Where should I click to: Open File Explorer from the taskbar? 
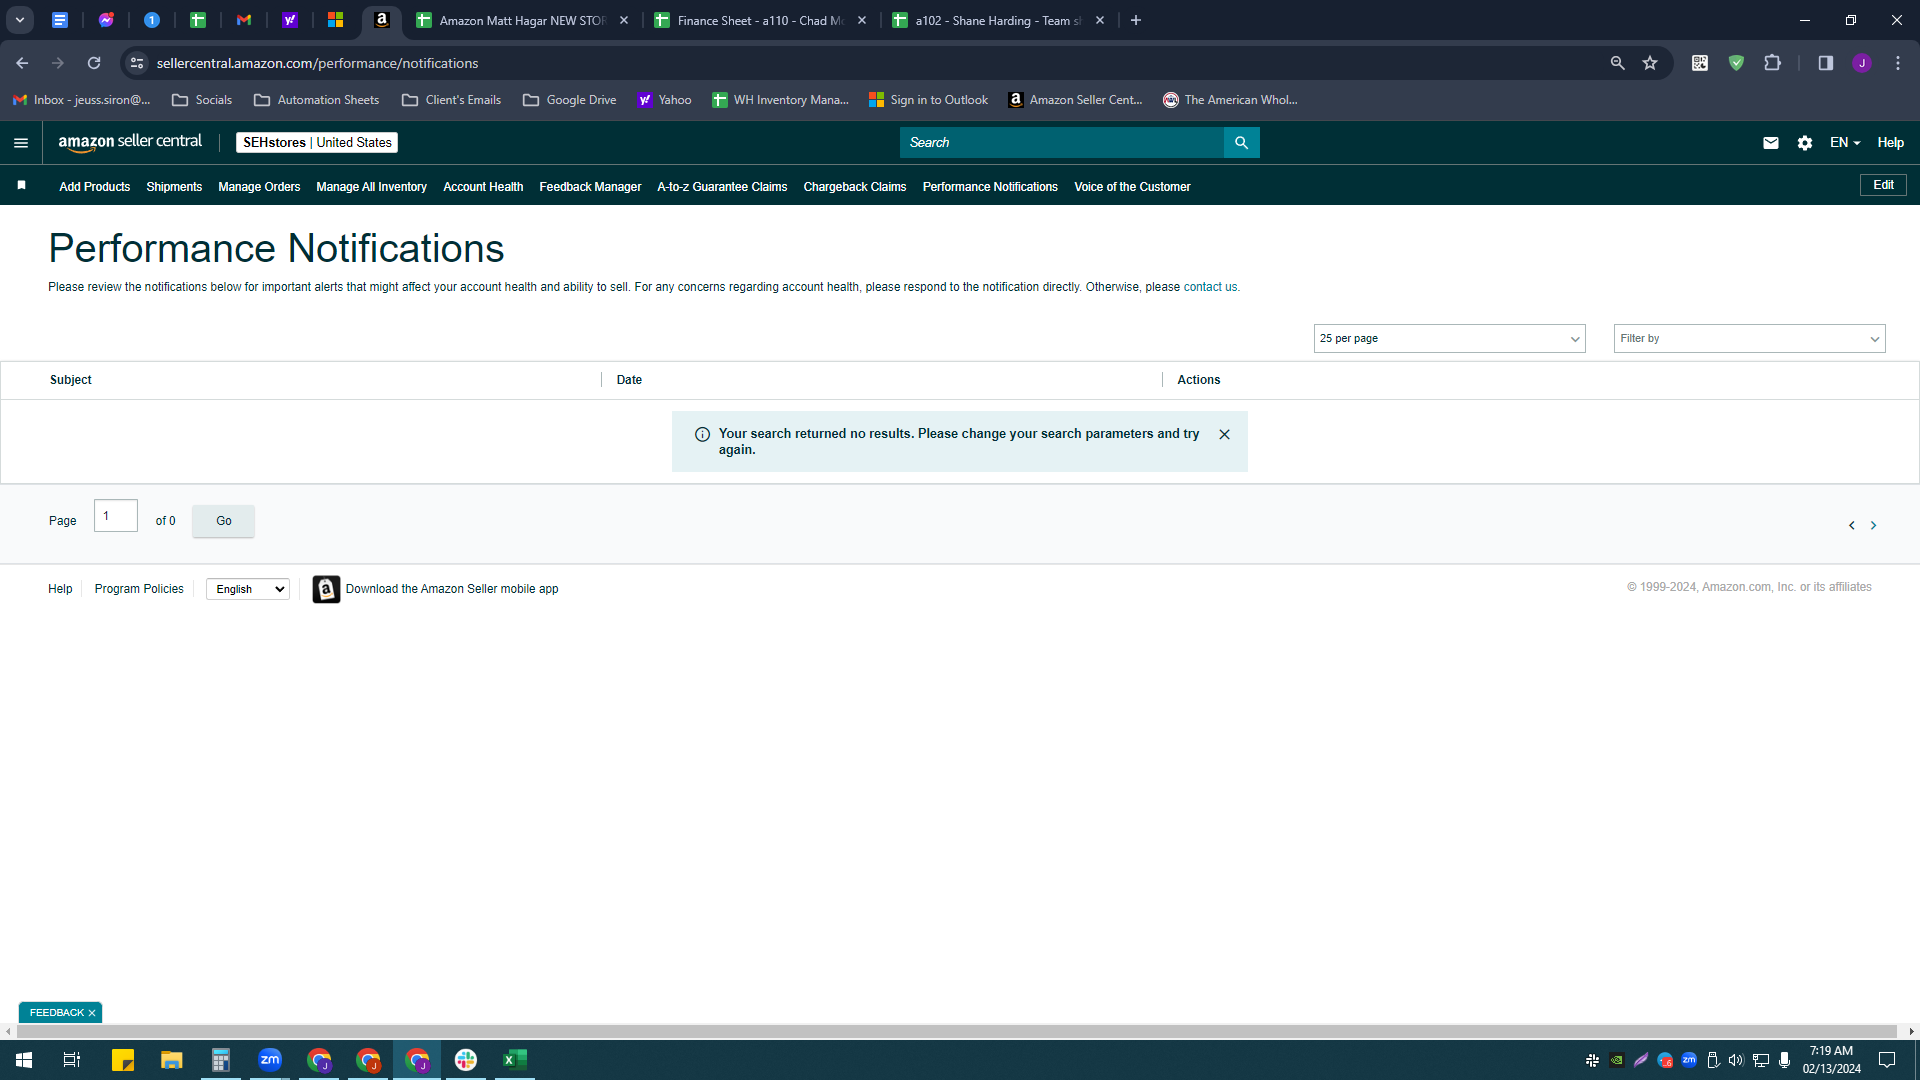[x=172, y=1060]
